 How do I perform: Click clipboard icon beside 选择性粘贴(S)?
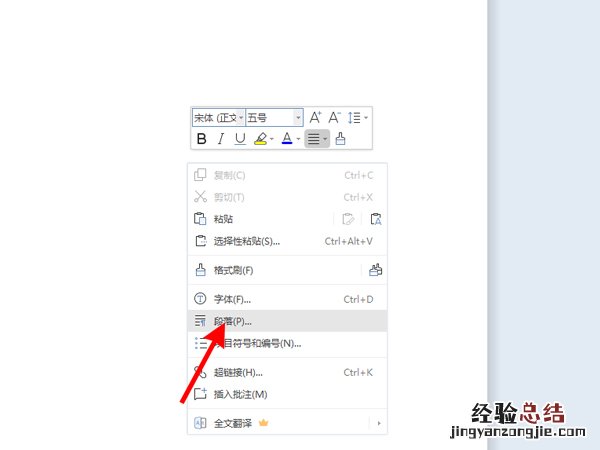201,241
